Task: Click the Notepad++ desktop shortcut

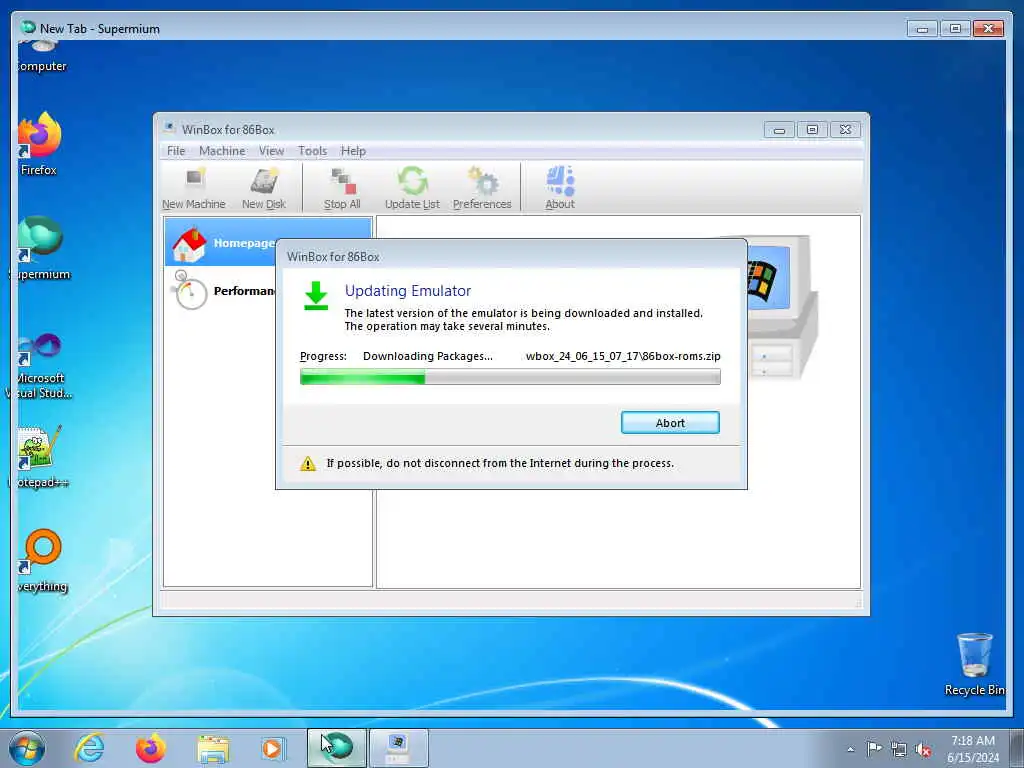Action: (x=40, y=456)
